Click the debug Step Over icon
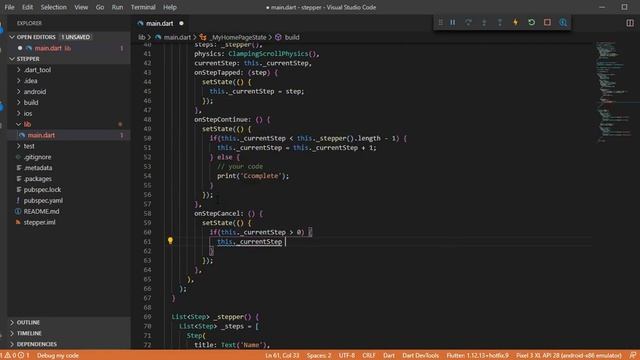Image resolution: width=640 pixels, height=360 pixels. 468,22
